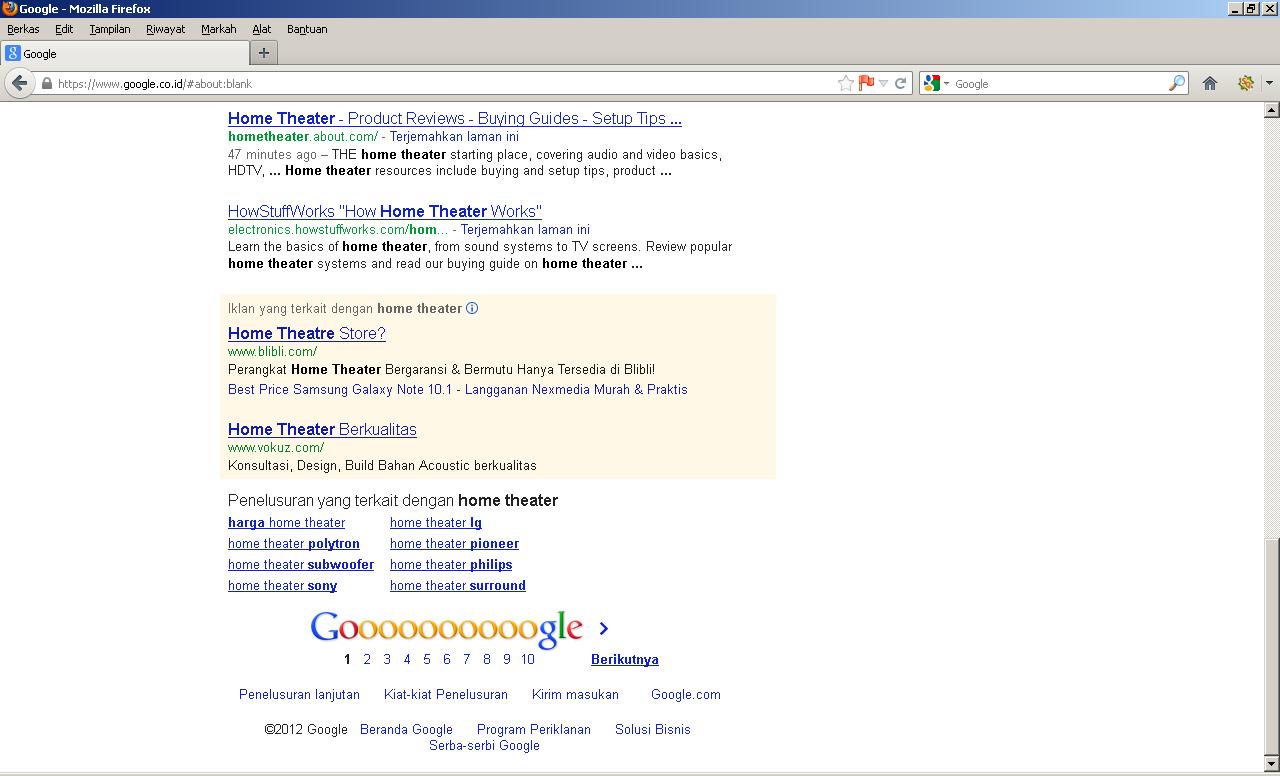
Task: Open Langganan Nexmedia Murah & Praktis link
Action: 576,390
